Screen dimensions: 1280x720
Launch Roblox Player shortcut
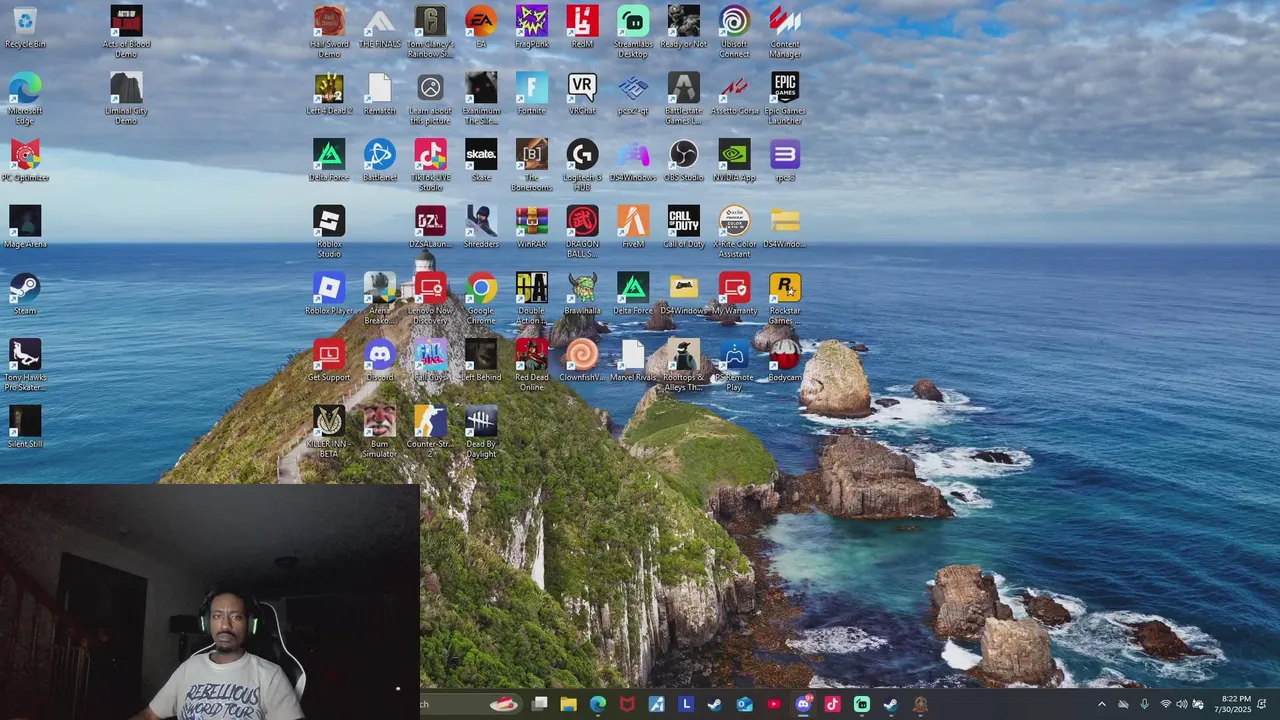[x=329, y=294]
